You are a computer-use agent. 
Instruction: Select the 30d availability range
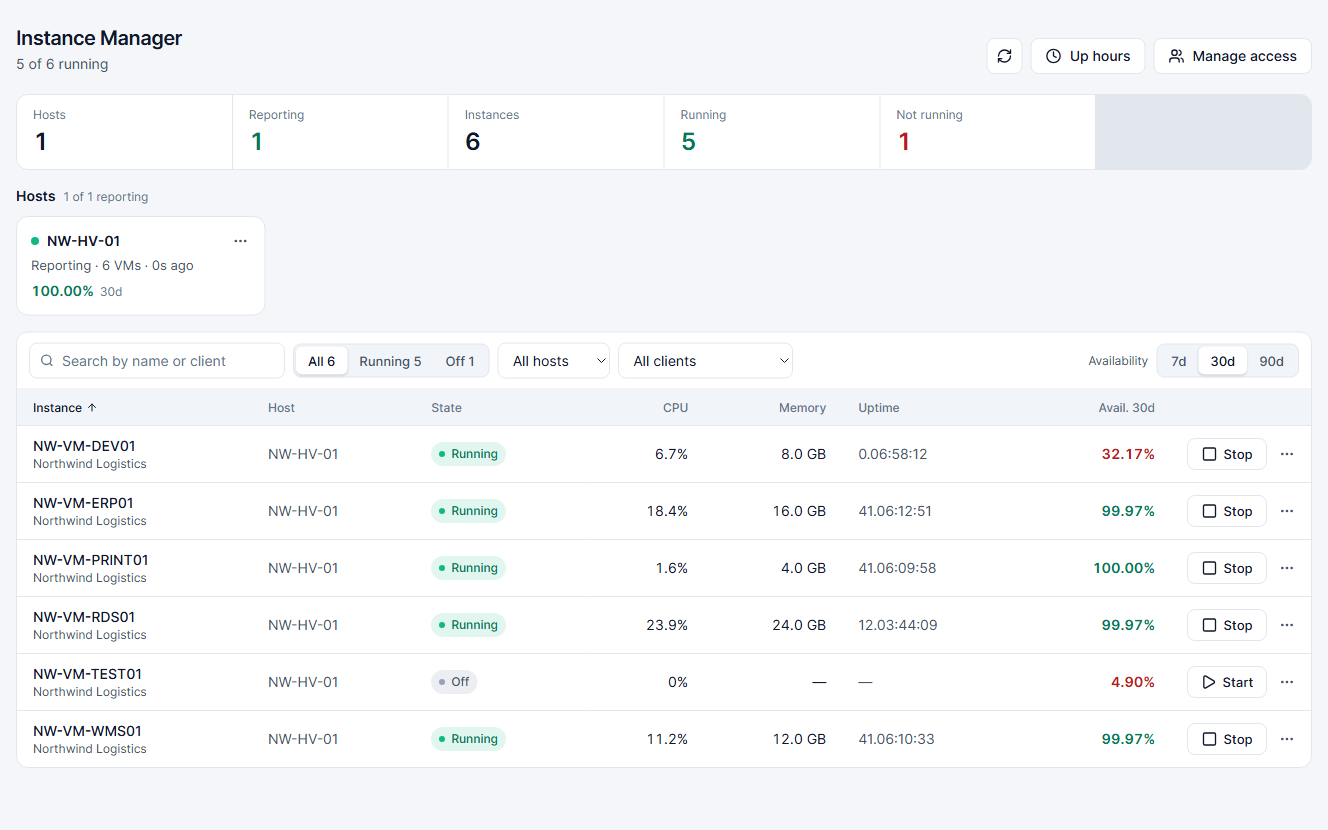pos(1223,361)
